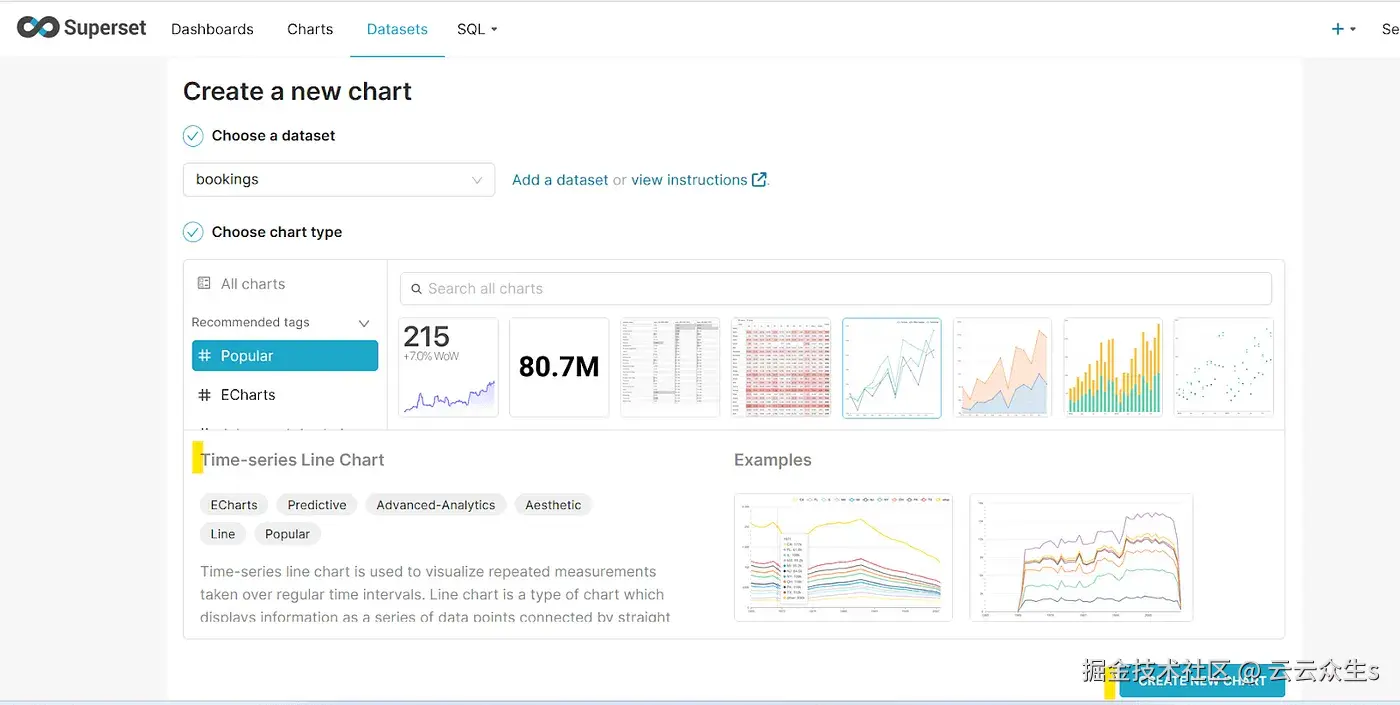This screenshot has height=705, width=1400.
Task: Click the hash icon beside ECharts
Action: tap(205, 395)
